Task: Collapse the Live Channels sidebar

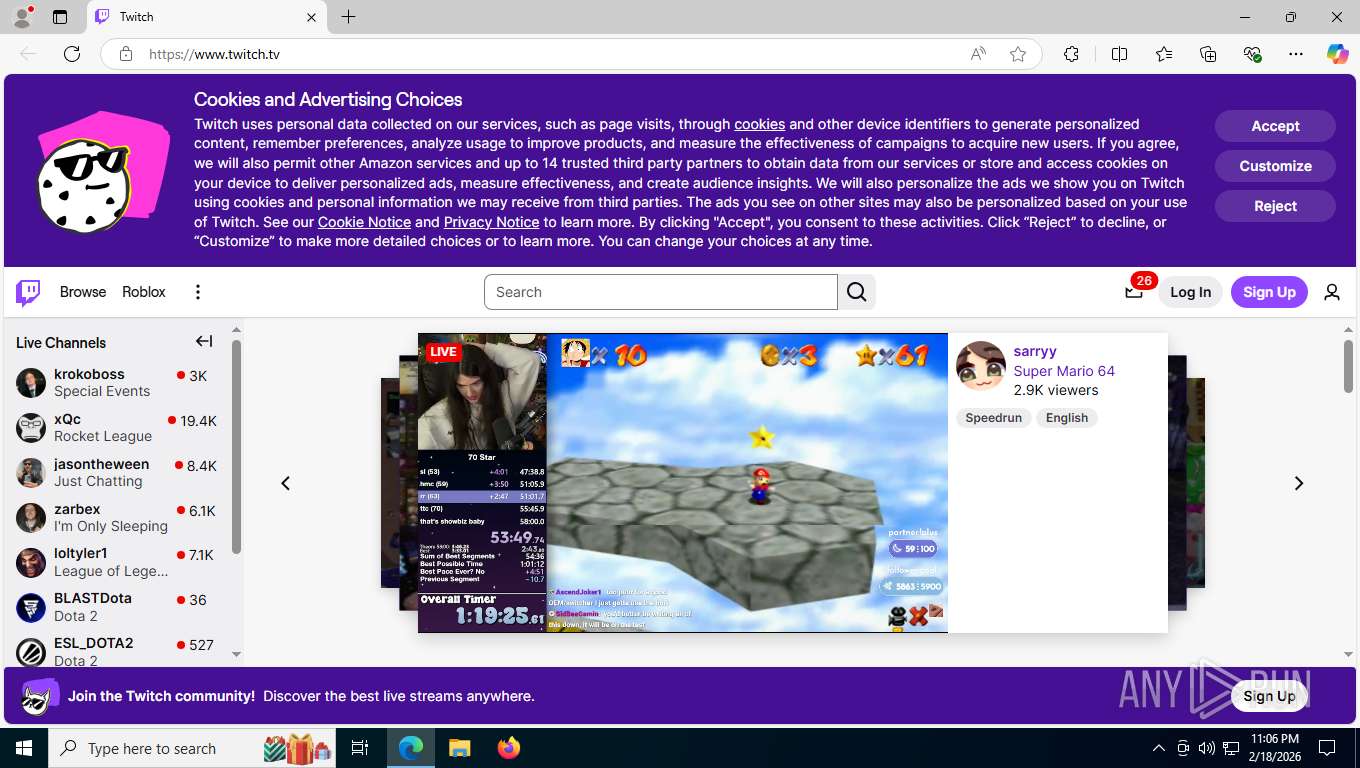Action: pyautogui.click(x=204, y=342)
